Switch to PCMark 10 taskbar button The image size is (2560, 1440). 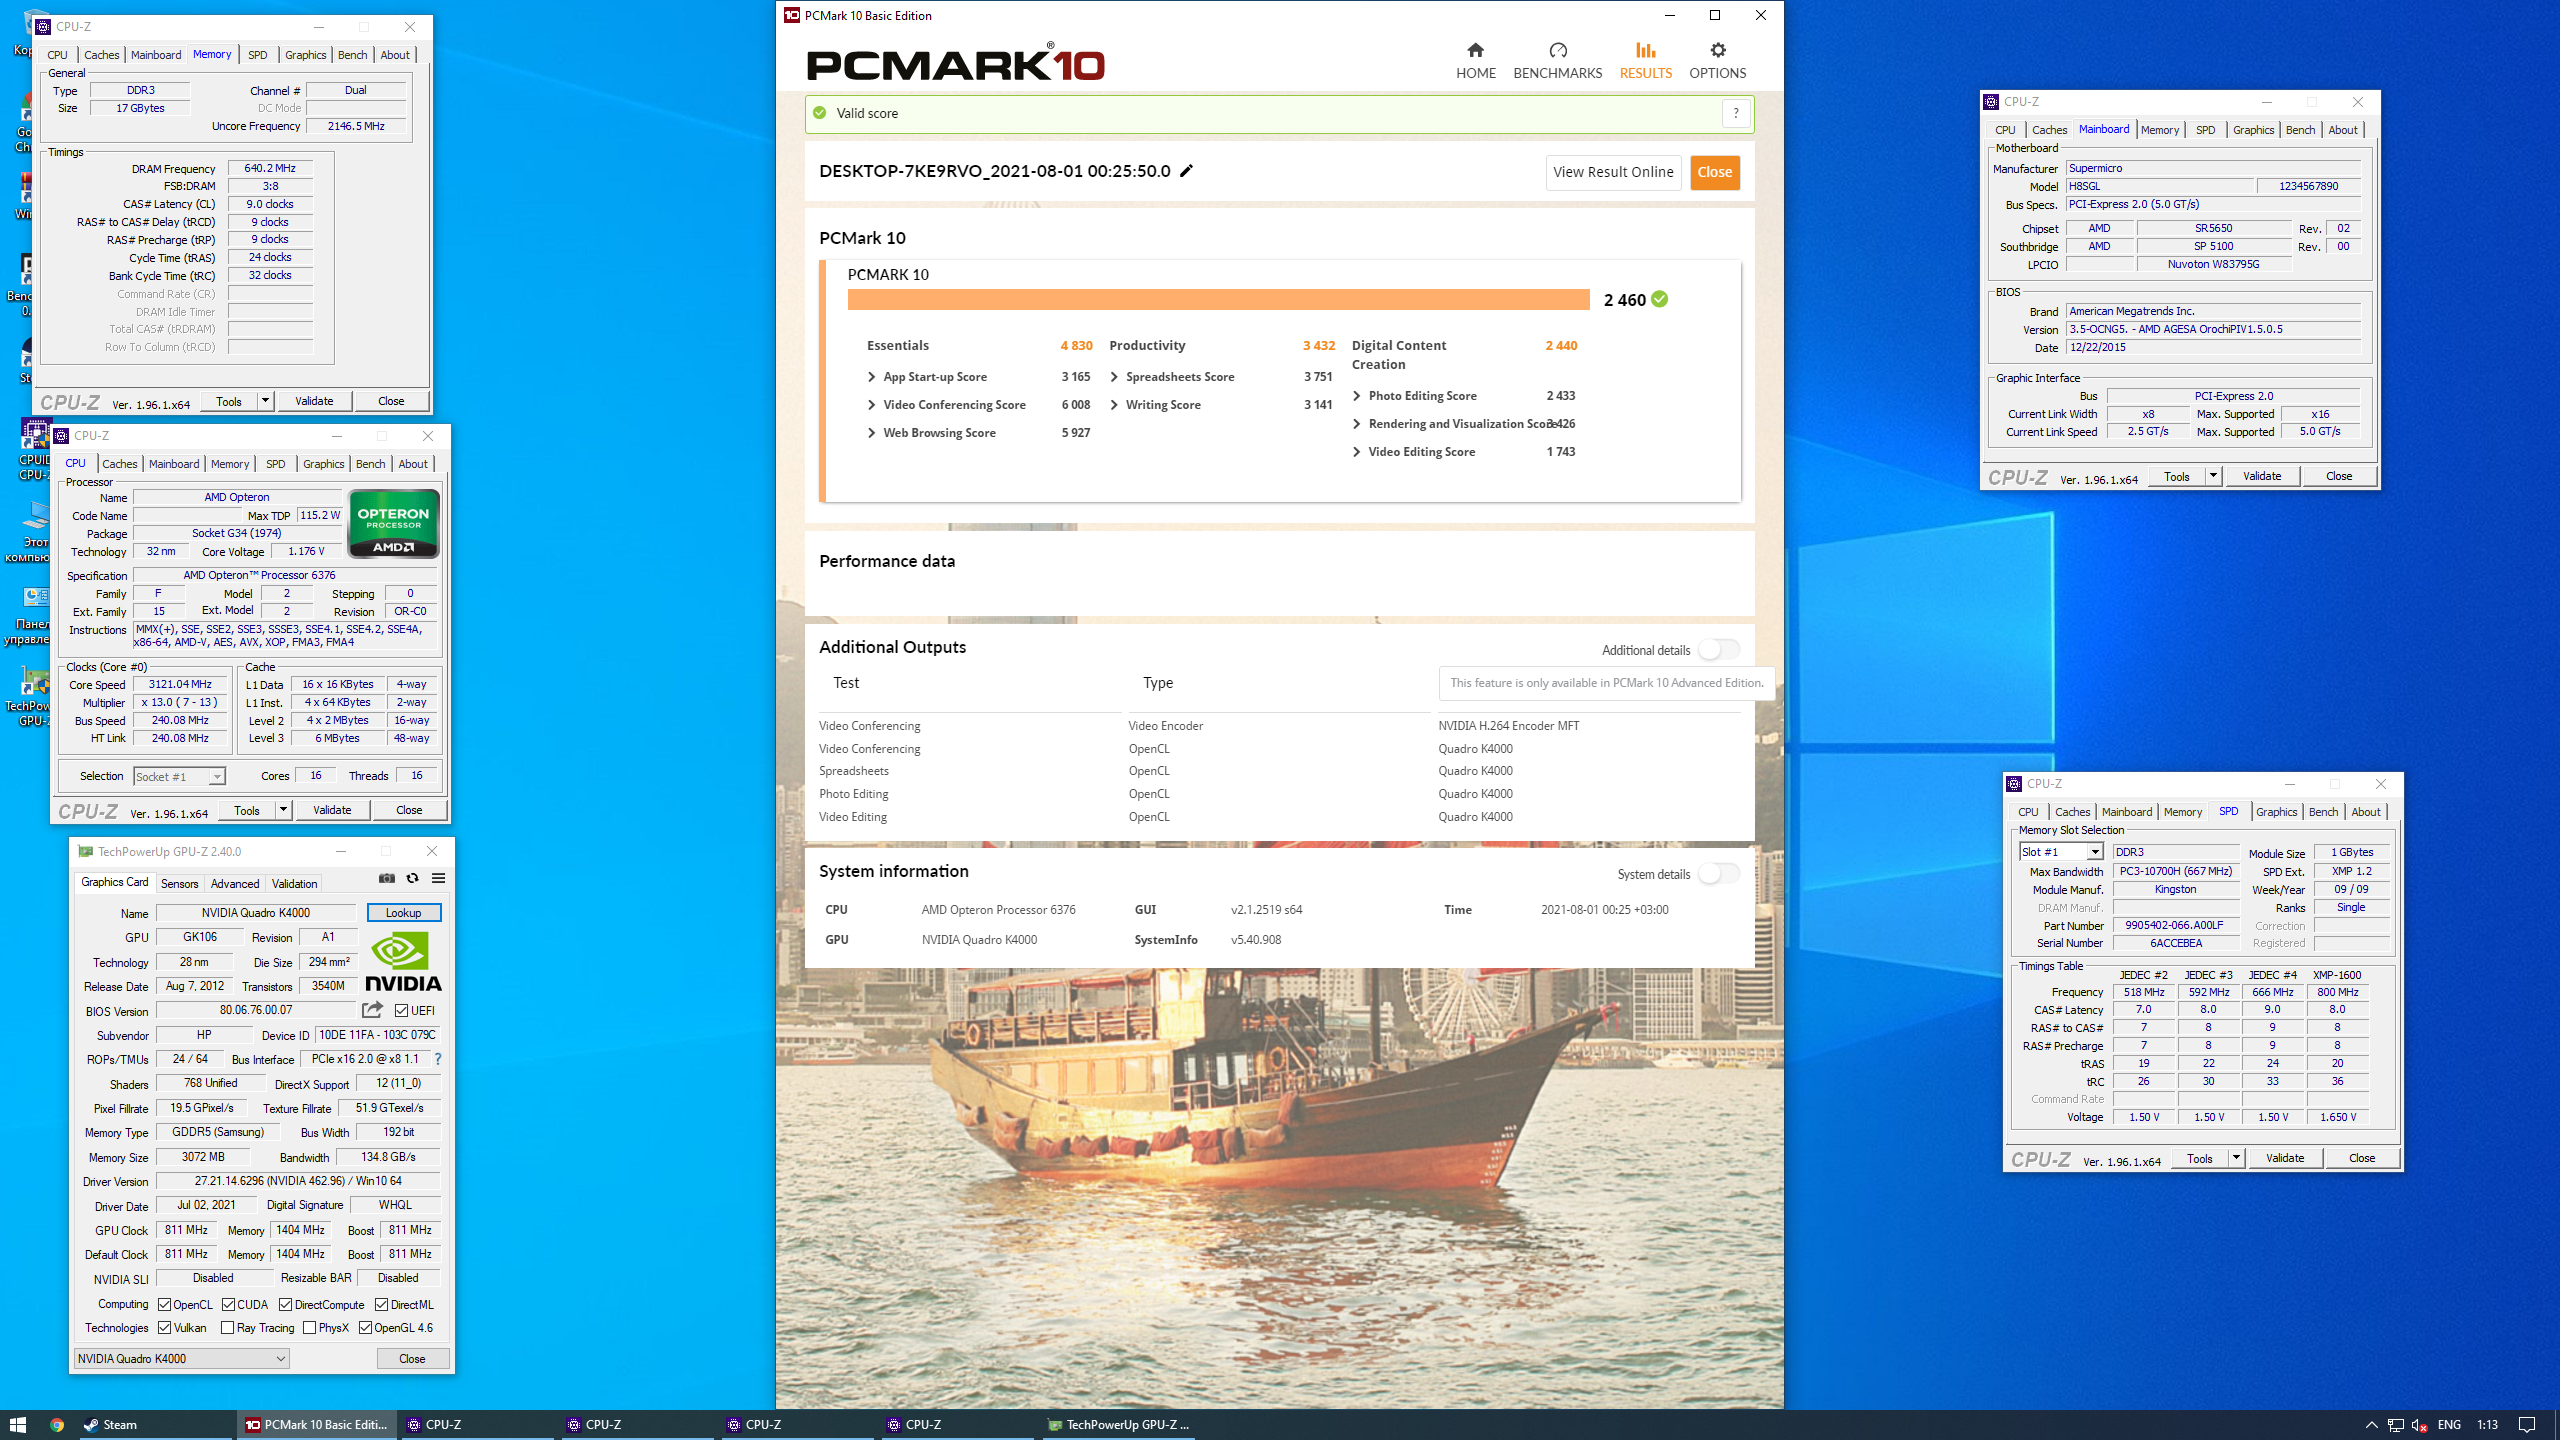316,1425
